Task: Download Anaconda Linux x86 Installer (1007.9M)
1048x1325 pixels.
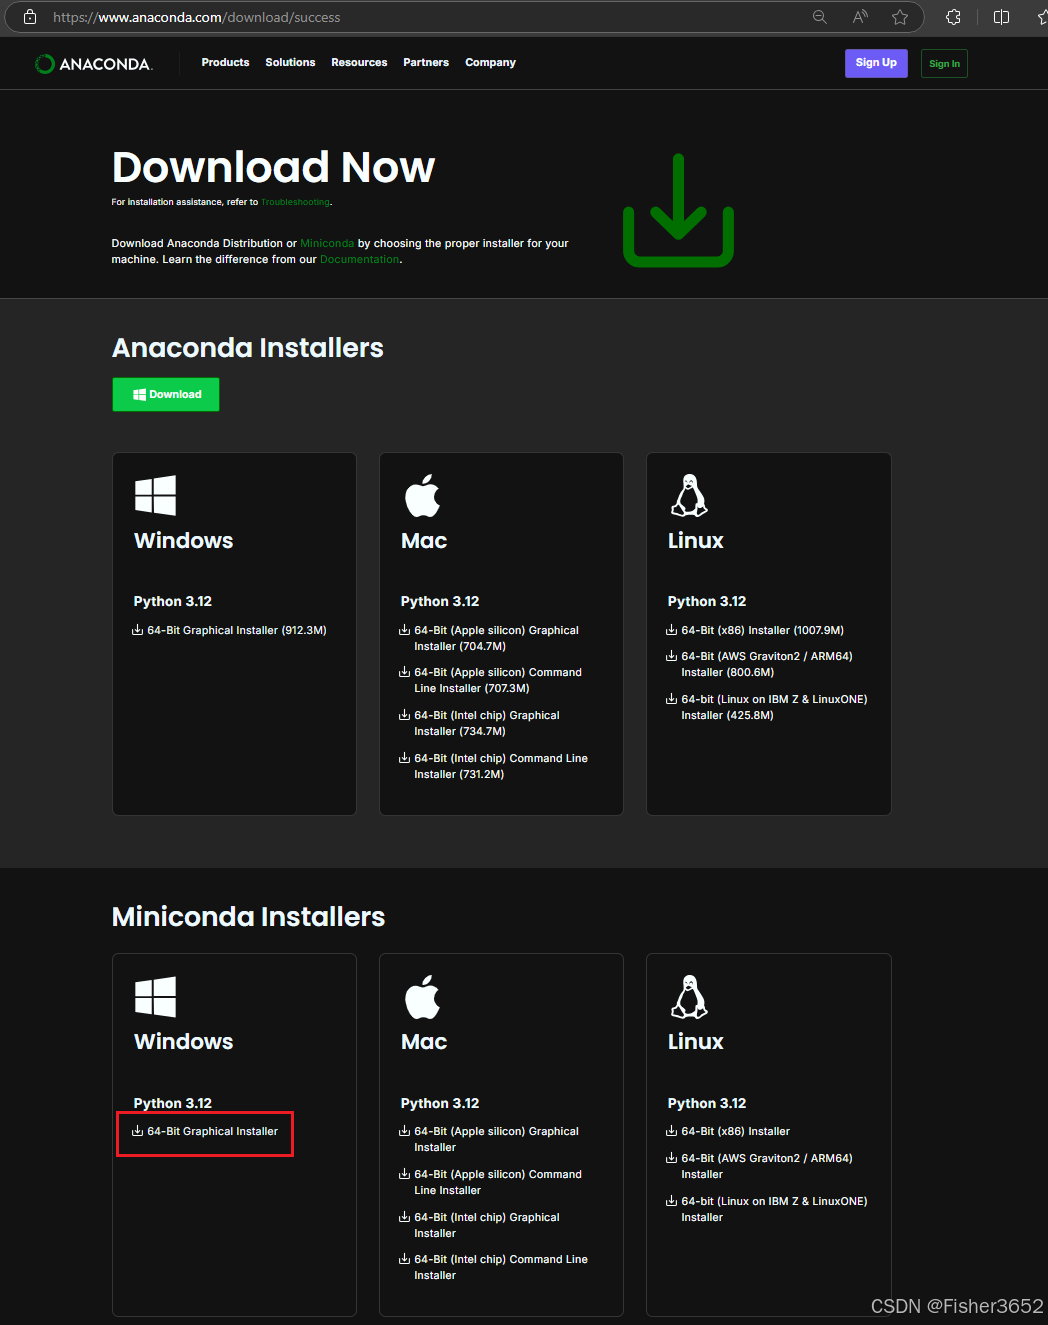Action: coord(755,630)
